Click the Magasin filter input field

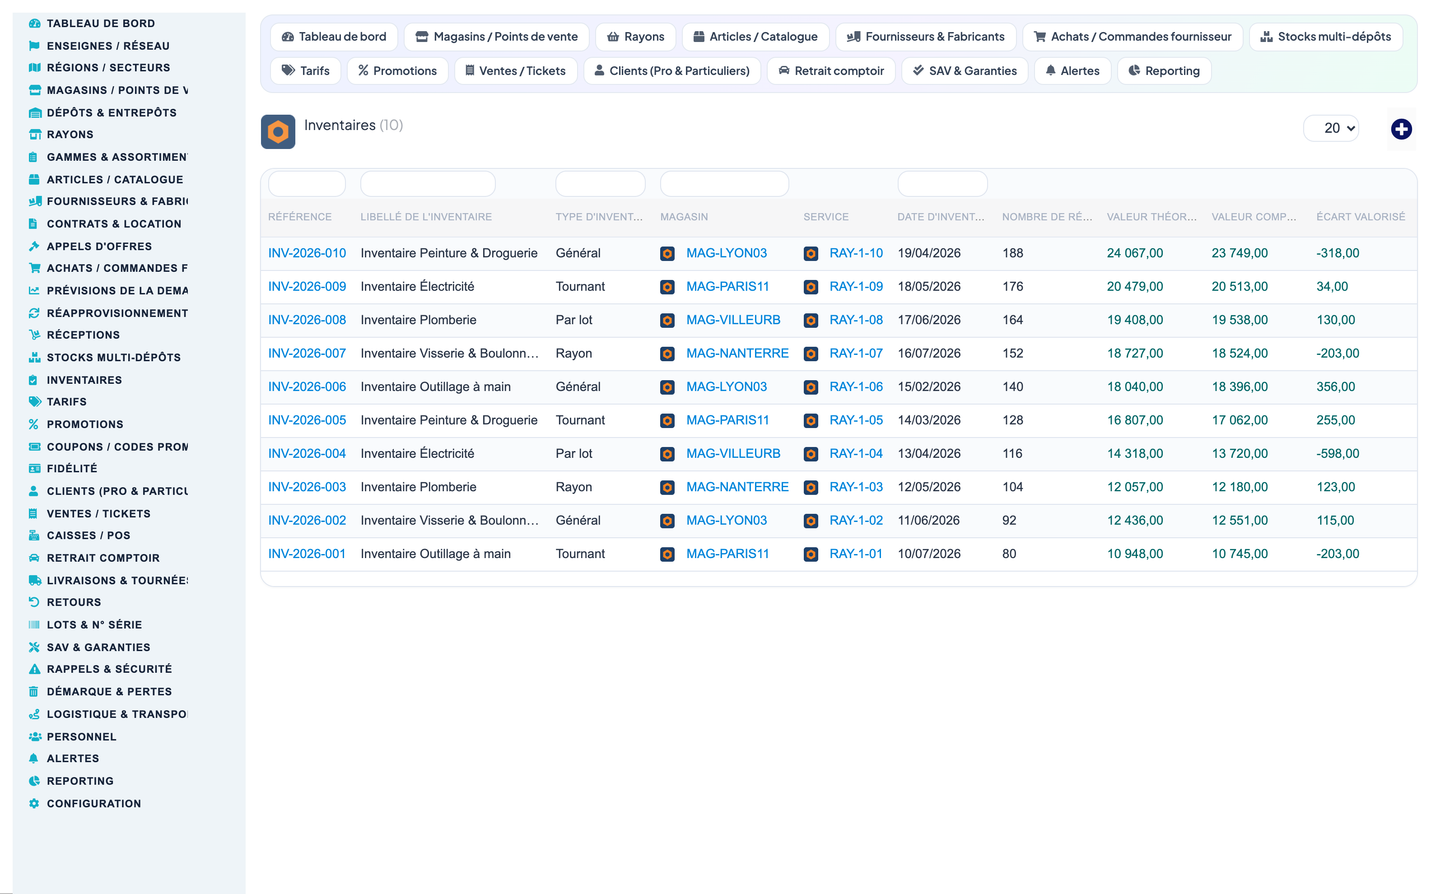click(x=725, y=184)
